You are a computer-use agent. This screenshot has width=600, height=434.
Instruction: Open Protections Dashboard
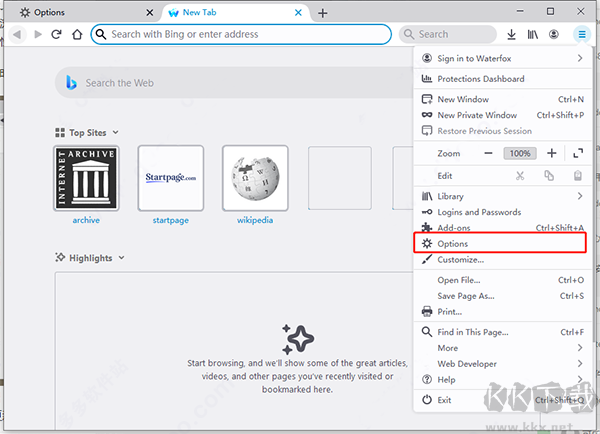point(502,79)
